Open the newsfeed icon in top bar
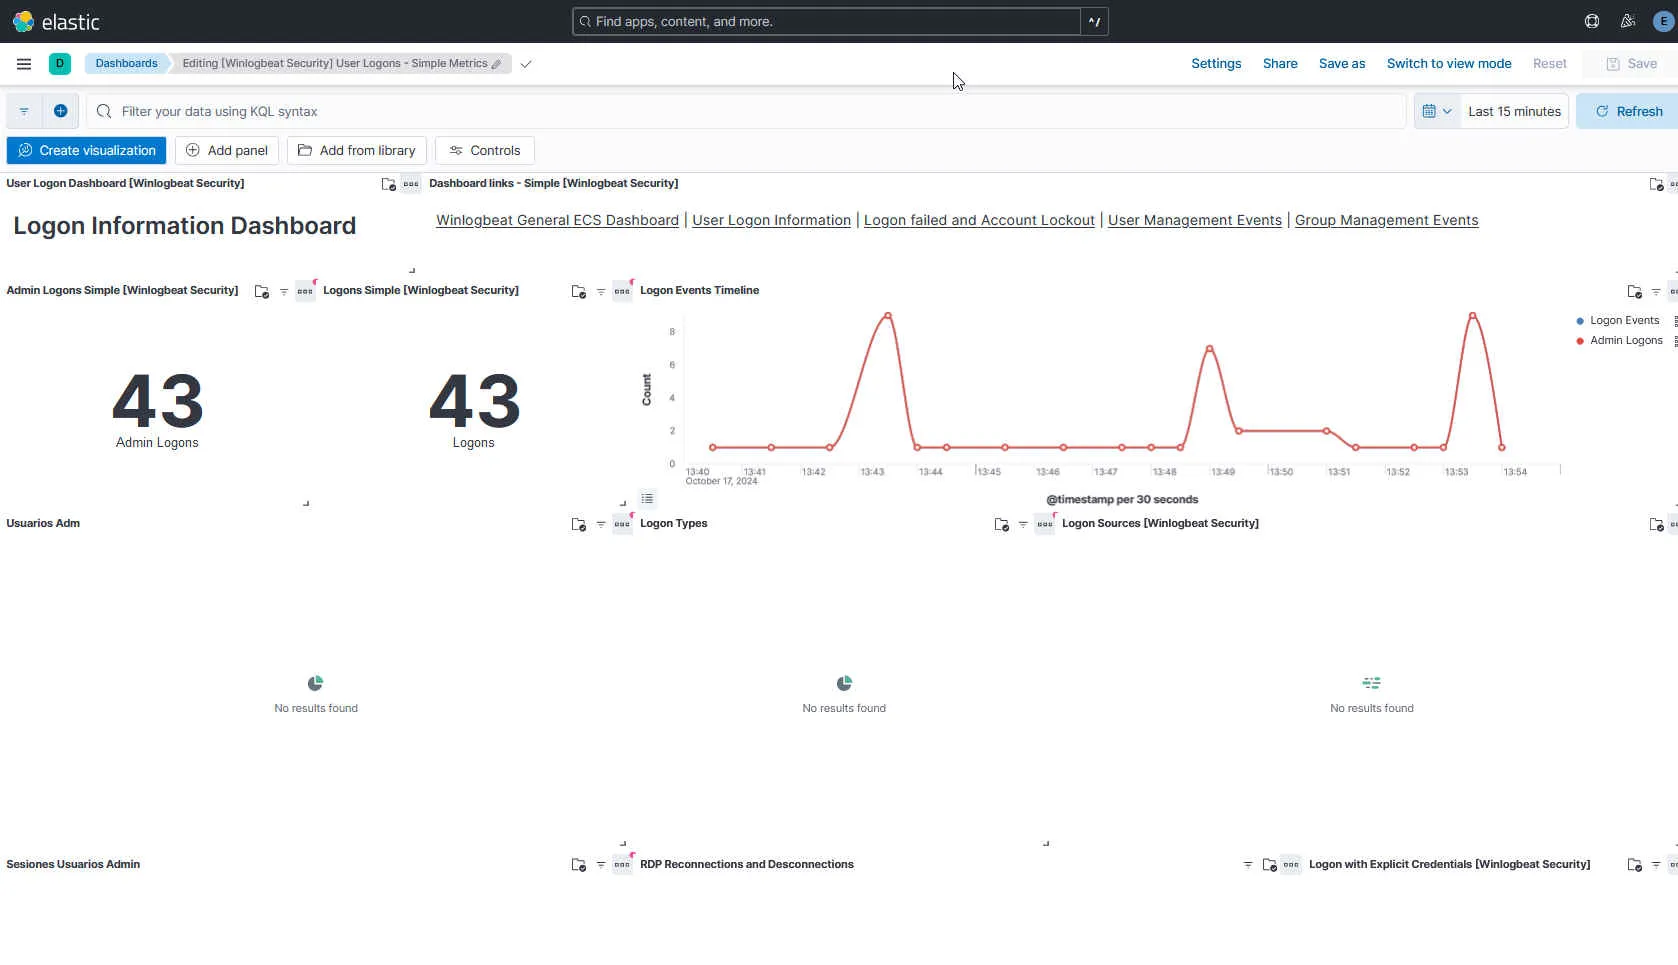Image resolution: width=1678 pixels, height=965 pixels. [1628, 21]
